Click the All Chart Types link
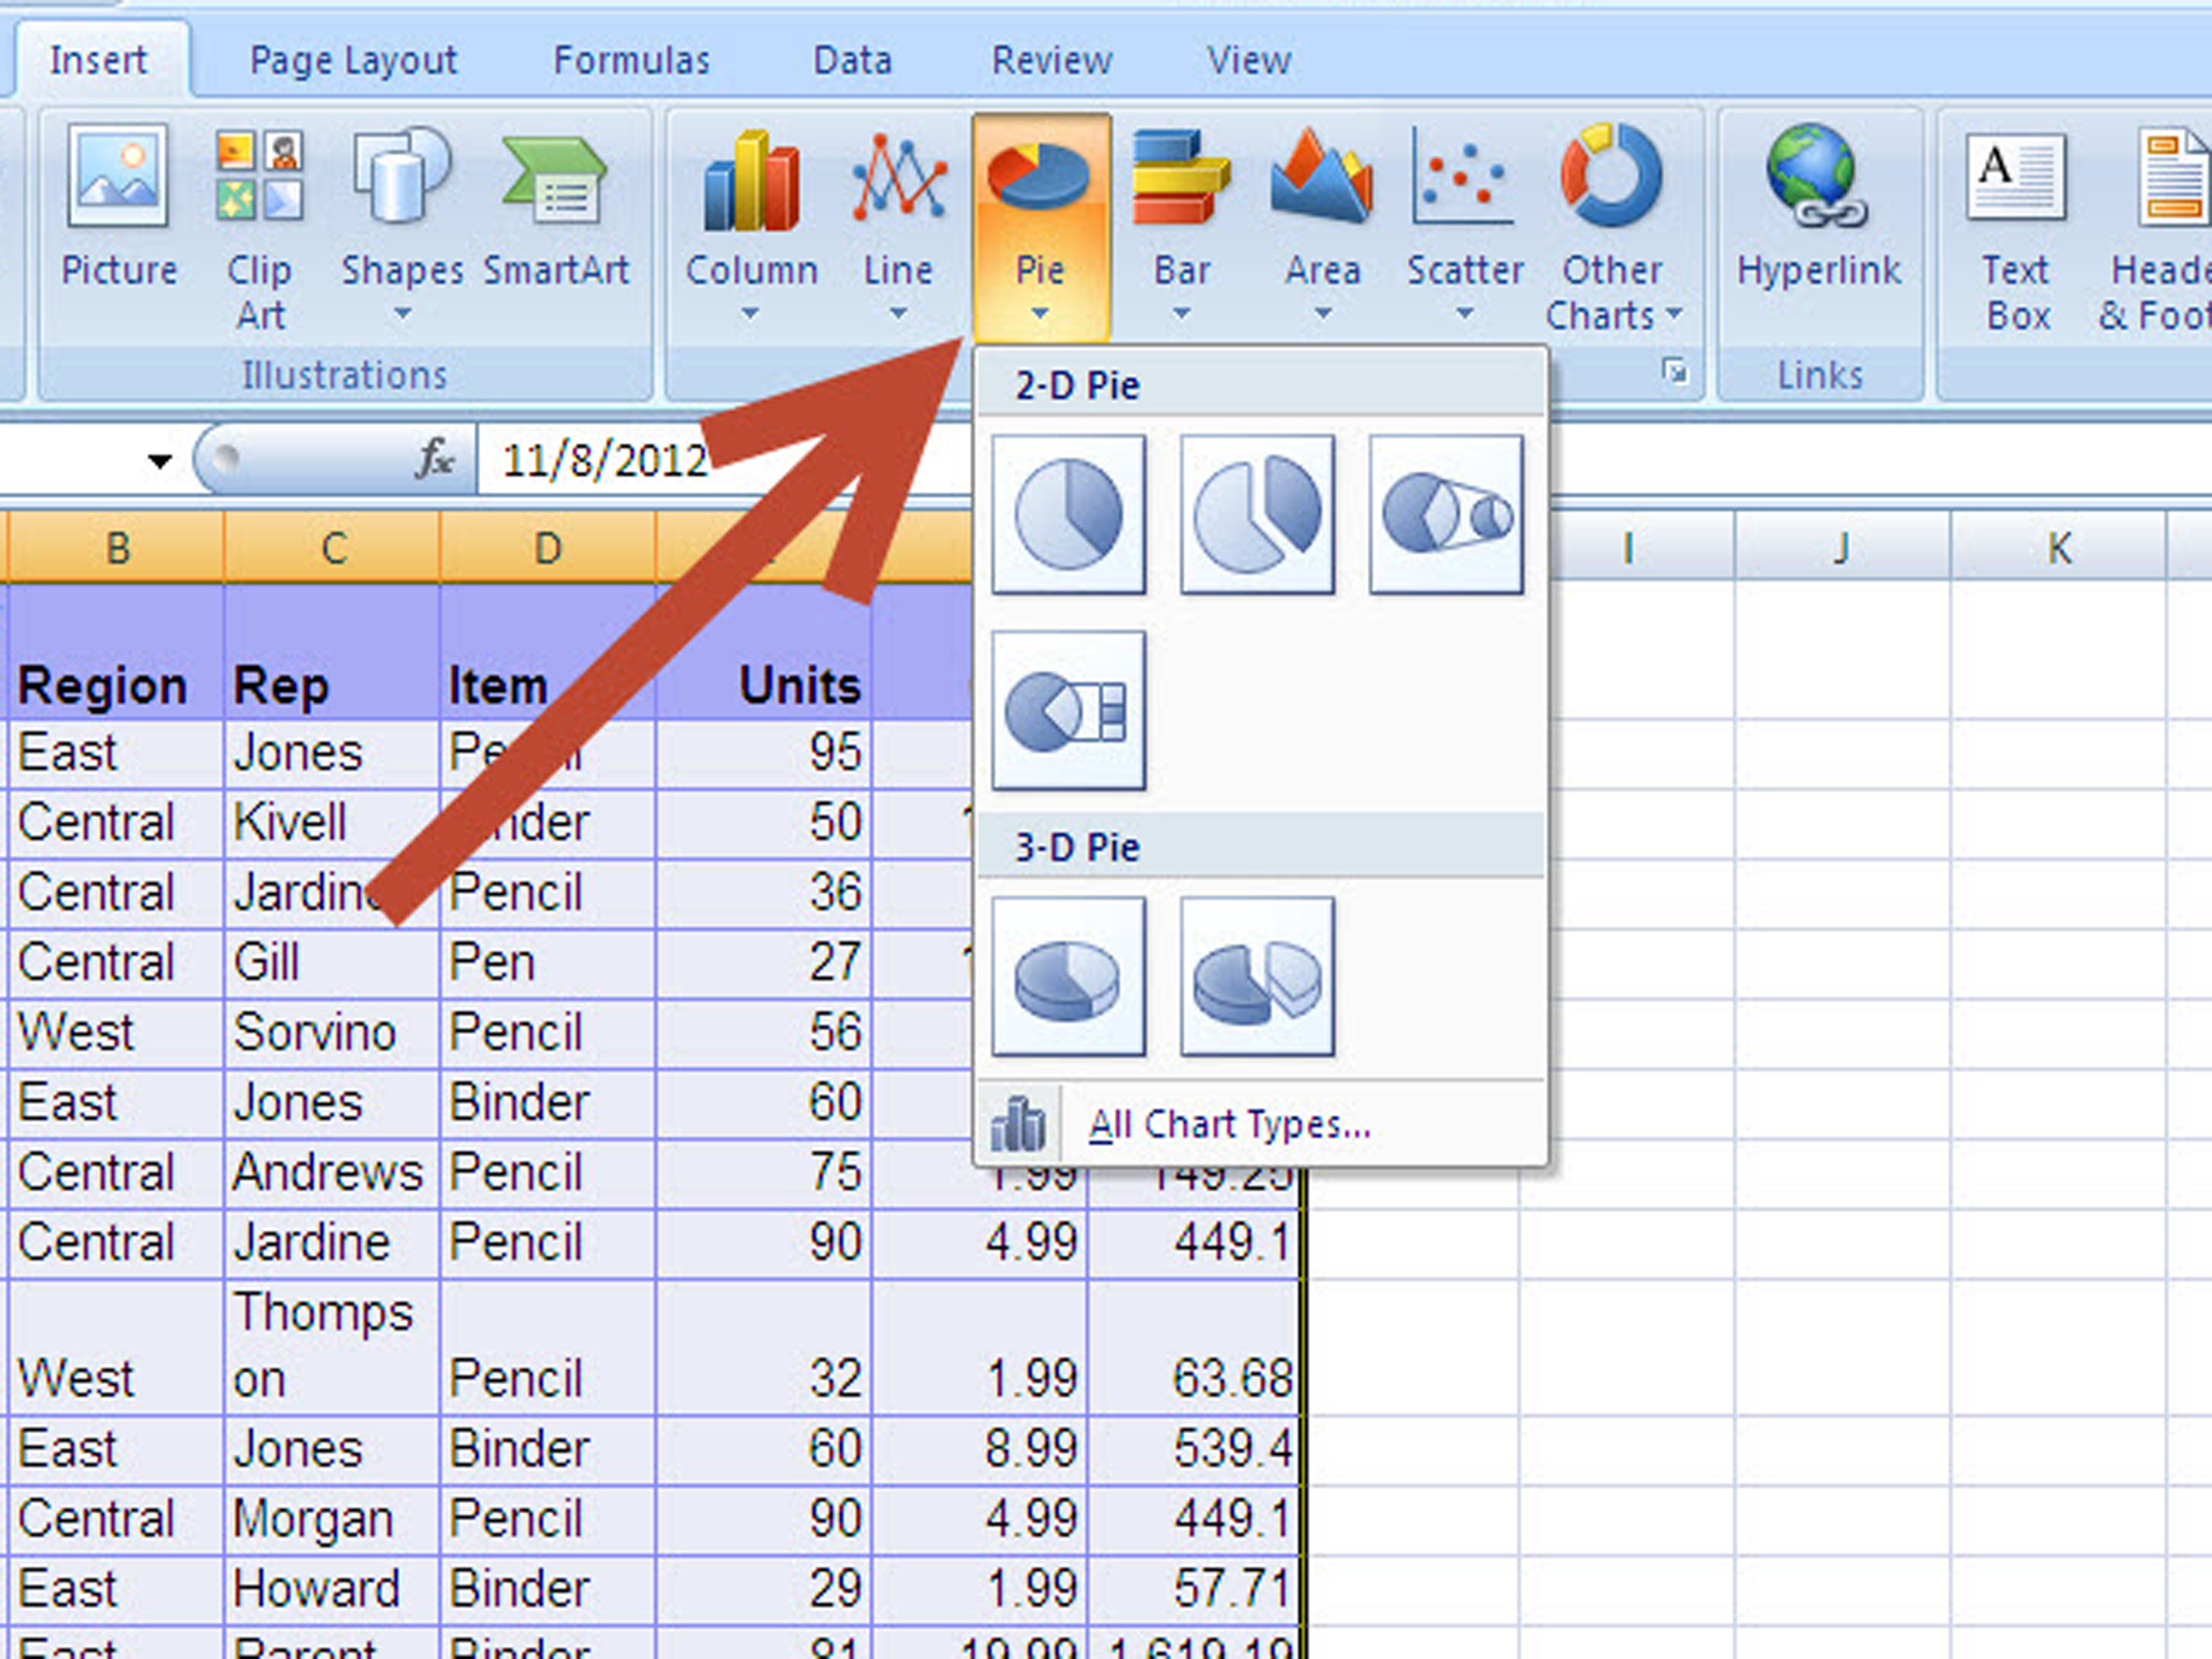Screen dimensions: 2212x1659 1229,1125
